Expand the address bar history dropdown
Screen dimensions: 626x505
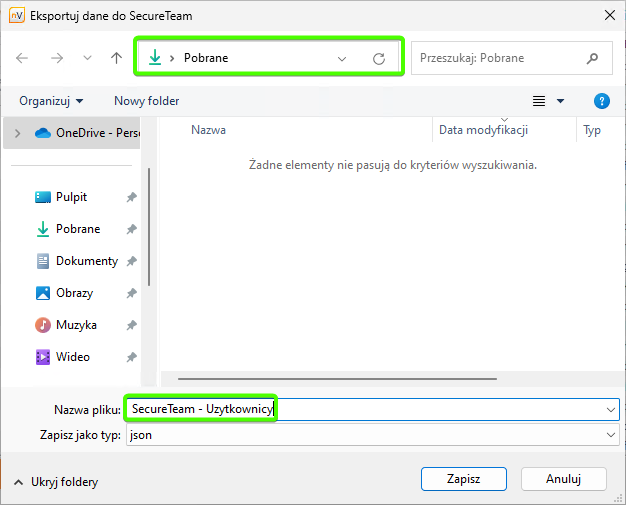pyautogui.click(x=342, y=59)
